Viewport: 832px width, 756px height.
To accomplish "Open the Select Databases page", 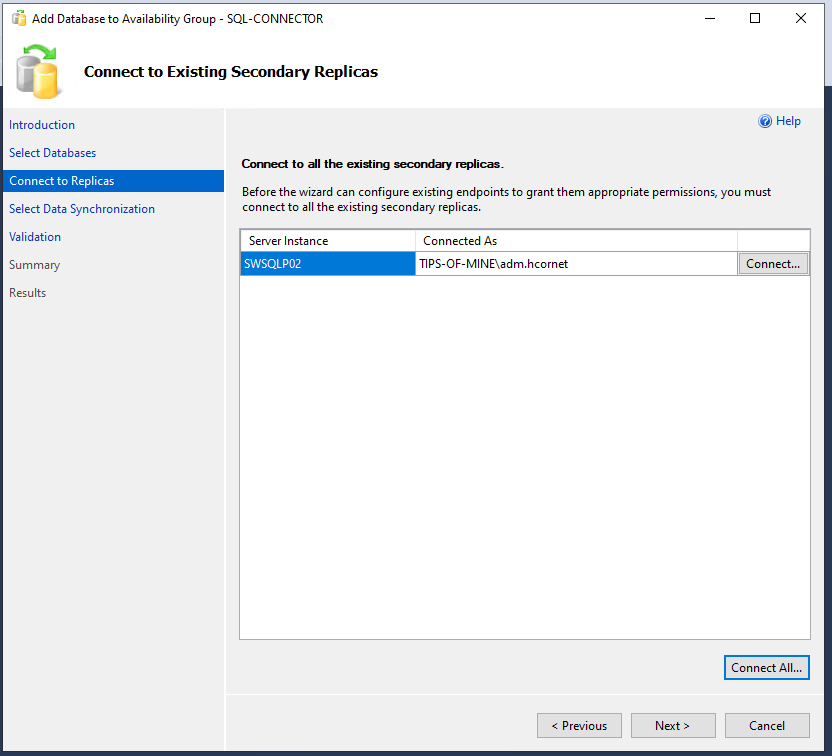I will click(53, 153).
